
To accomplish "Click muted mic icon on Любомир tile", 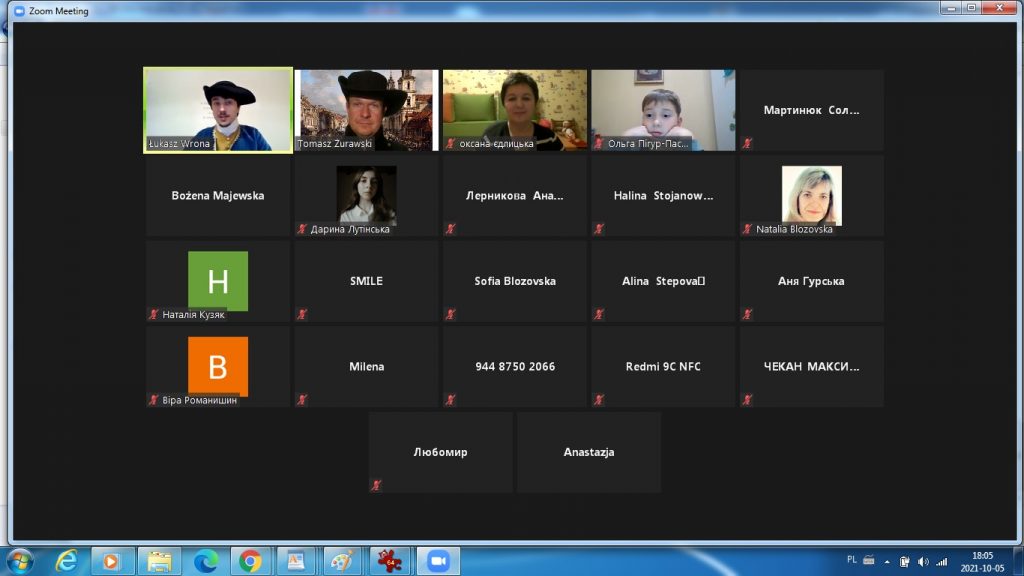I will pos(377,485).
